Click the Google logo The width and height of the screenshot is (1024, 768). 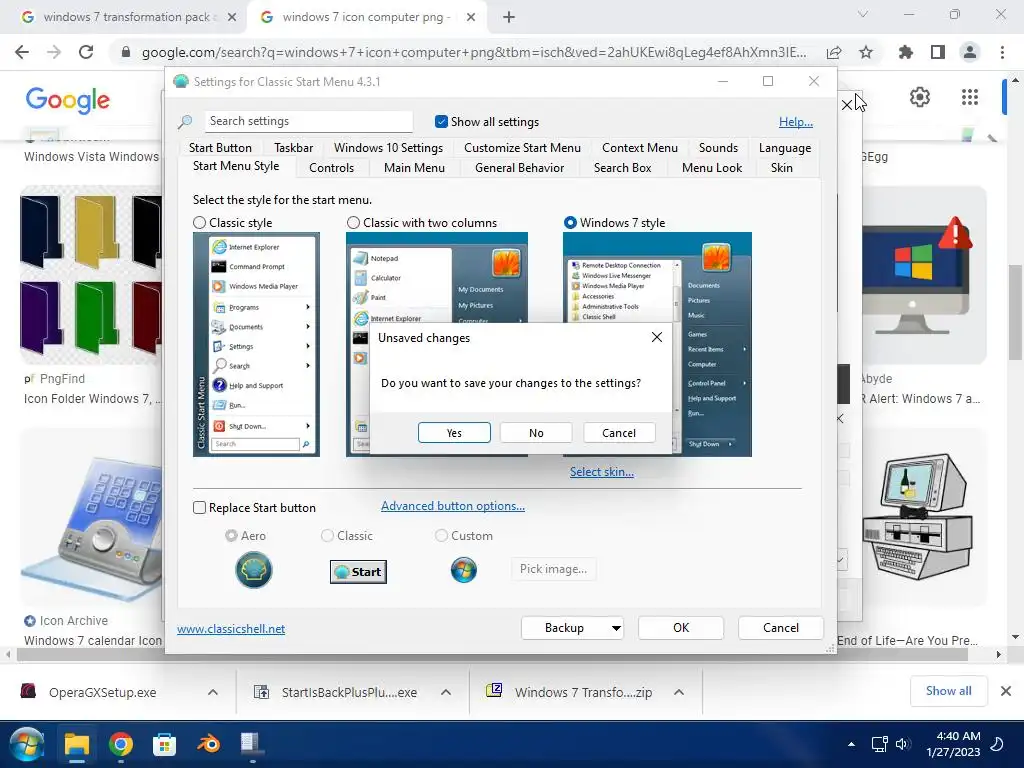[67, 100]
